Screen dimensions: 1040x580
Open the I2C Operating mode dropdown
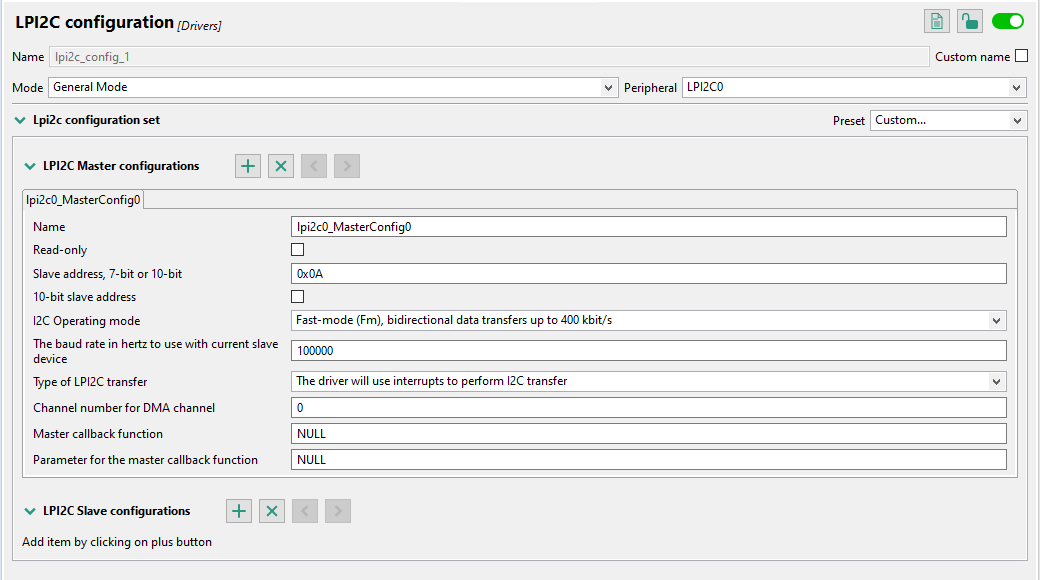tap(648, 321)
